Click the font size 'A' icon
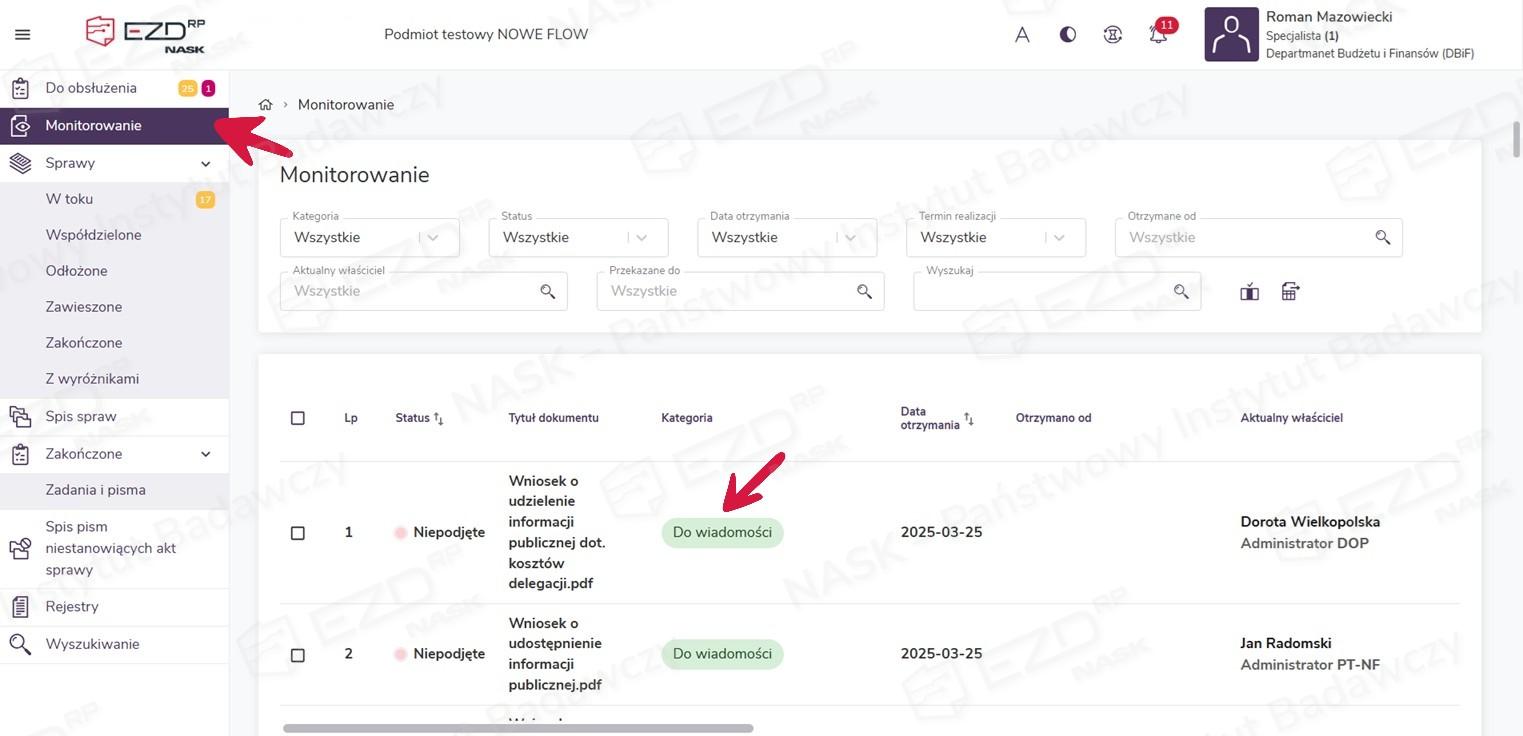The width and height of the screenshot is (1523, 736). tap(1022, 35)
